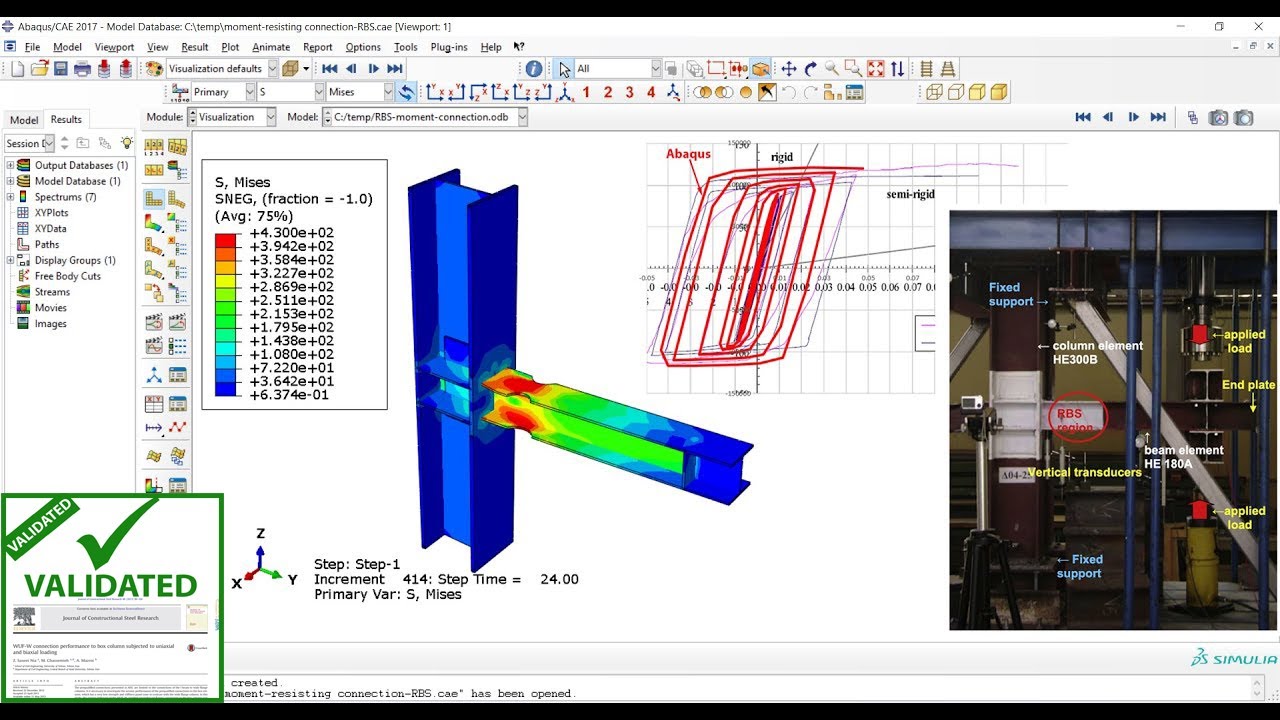Image resolution: width=1280 pixels, height=720 pixels.
Task: Open a file with folder icon
Action: (x=40, y=69)
